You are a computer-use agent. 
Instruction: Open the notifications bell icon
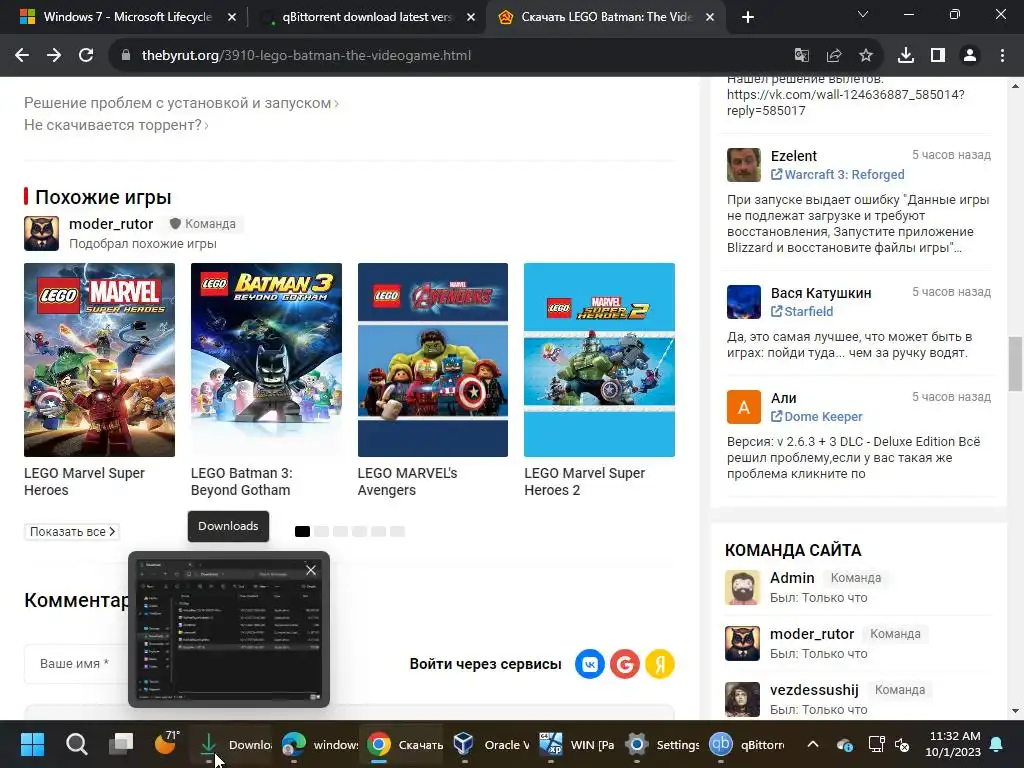tap(997, 744)
